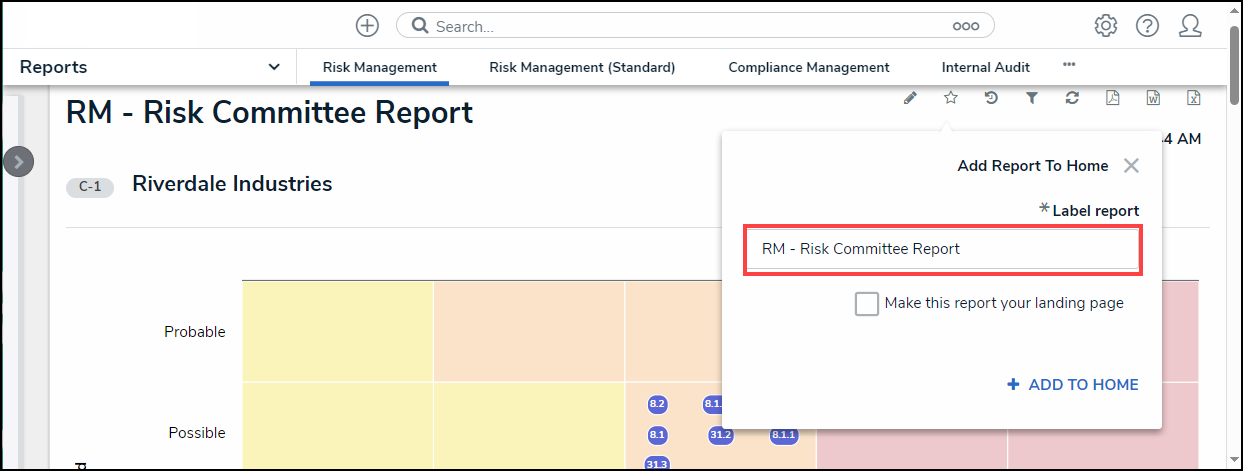Click the ADD TO HOME button
Screen dimensions: 1243x471
coord(1072,385)
